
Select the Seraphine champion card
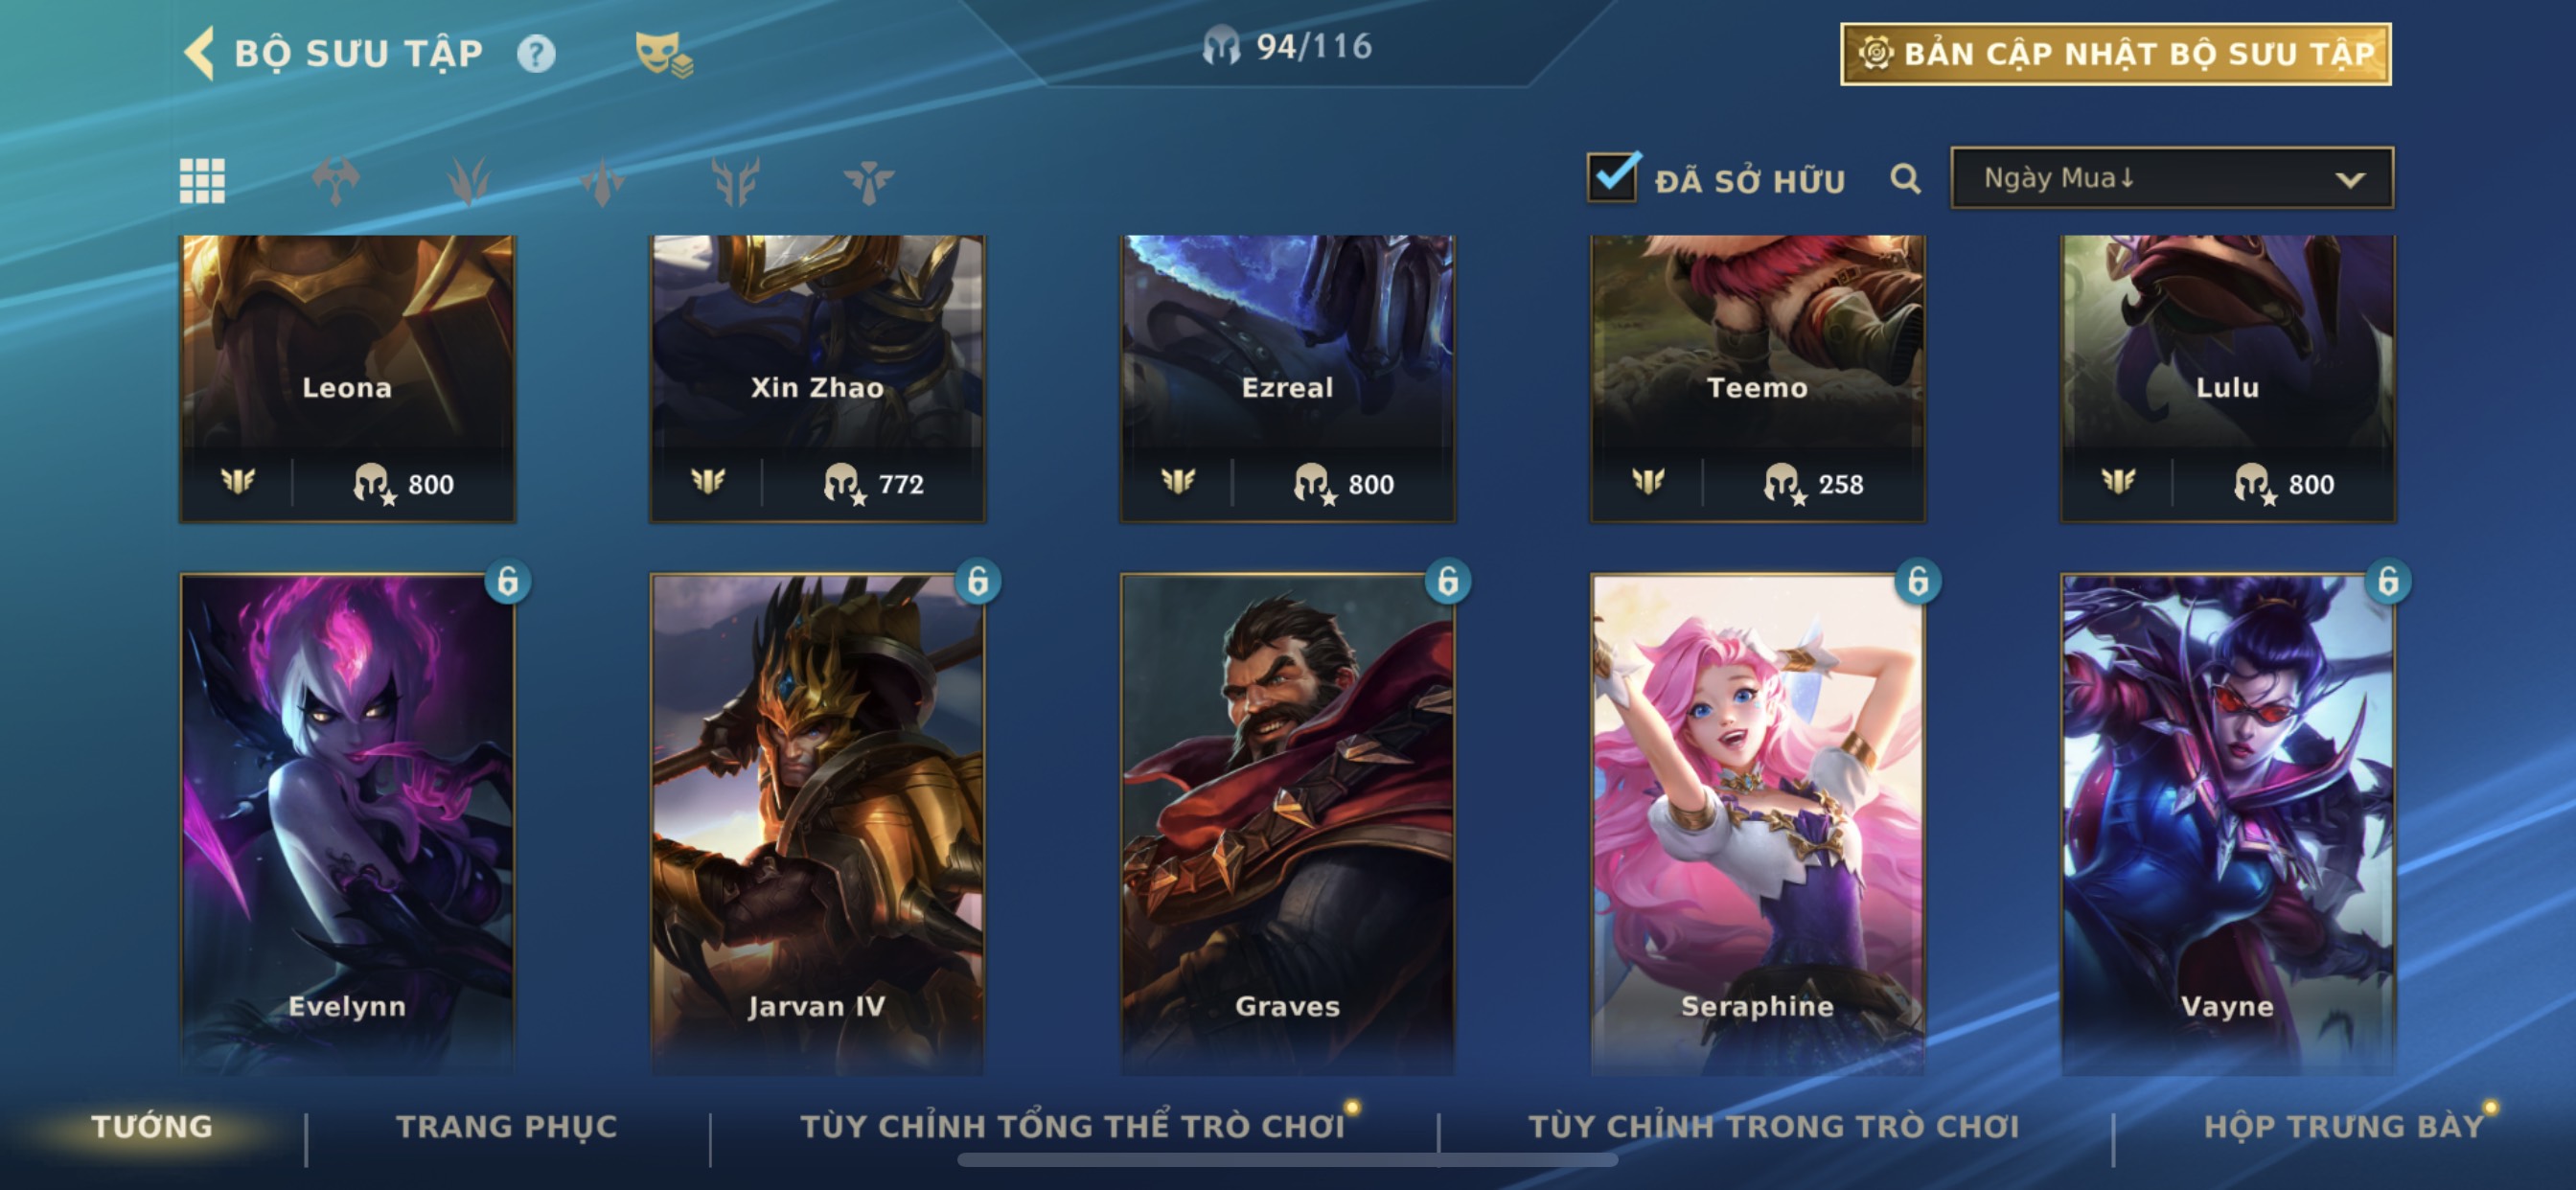1757,823
